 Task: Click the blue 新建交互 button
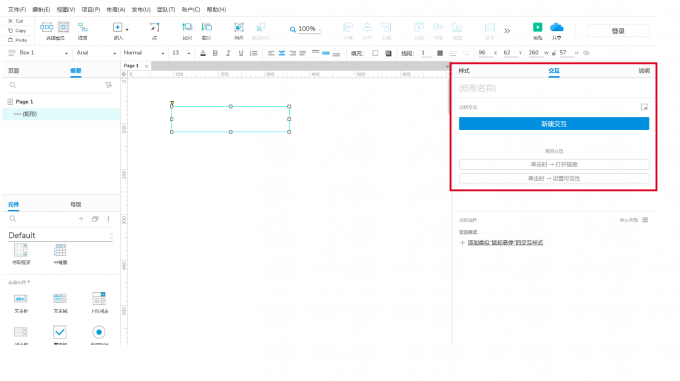click(x=554, y=124)
